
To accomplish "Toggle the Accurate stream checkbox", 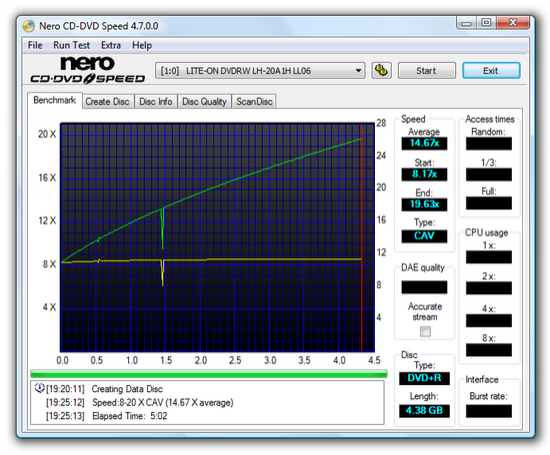I will 425,331.
